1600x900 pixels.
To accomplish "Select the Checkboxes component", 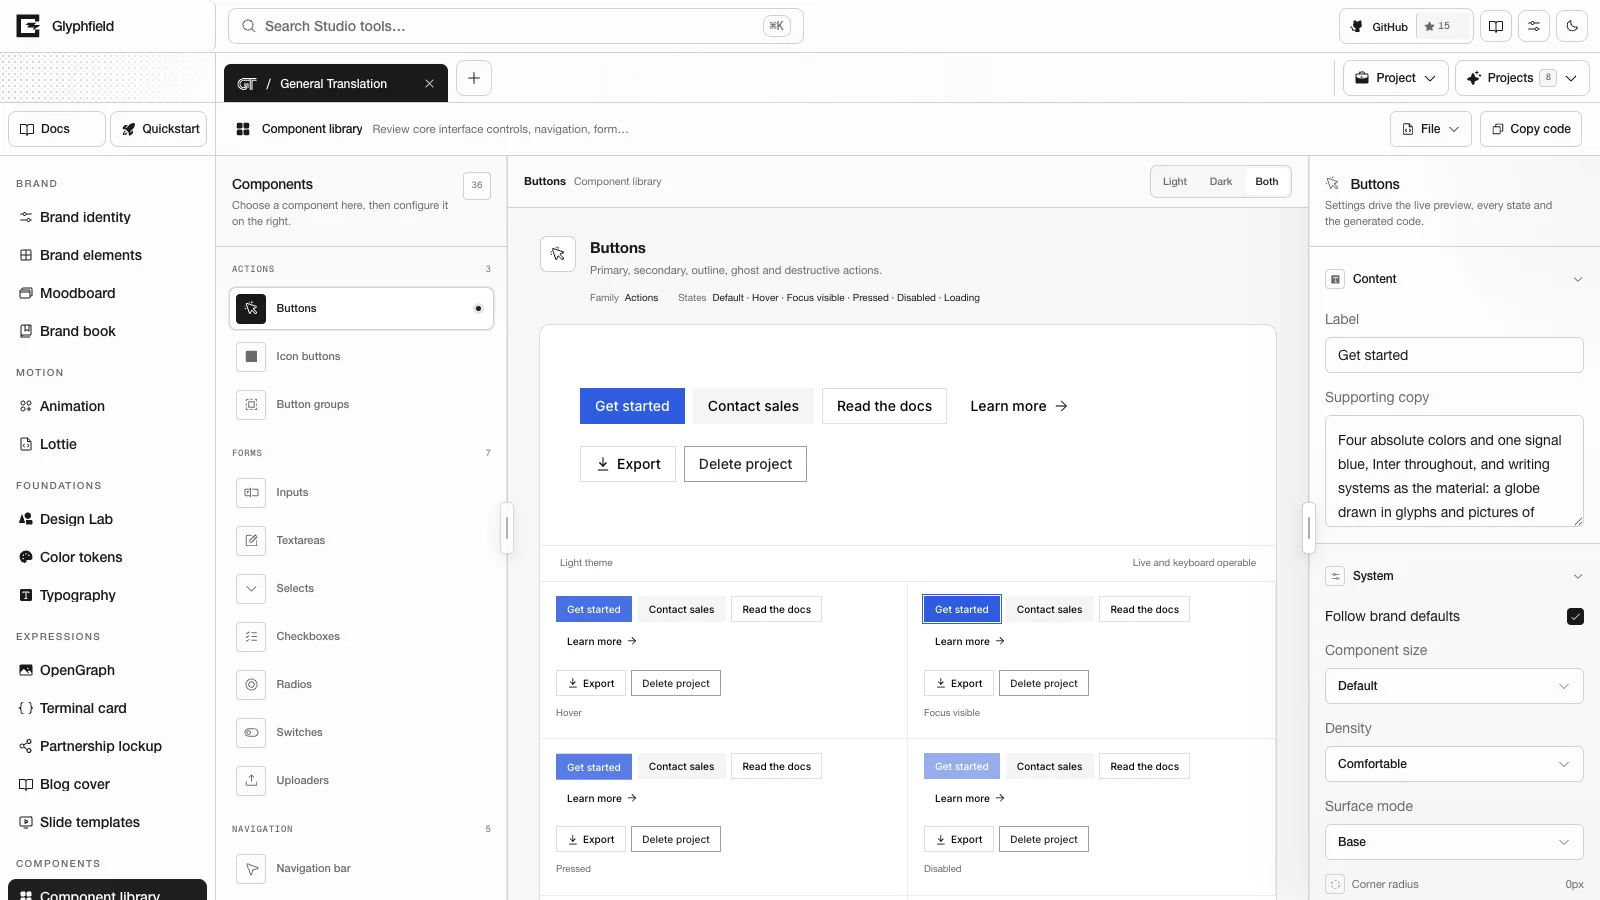I will [x=361, y=636].
